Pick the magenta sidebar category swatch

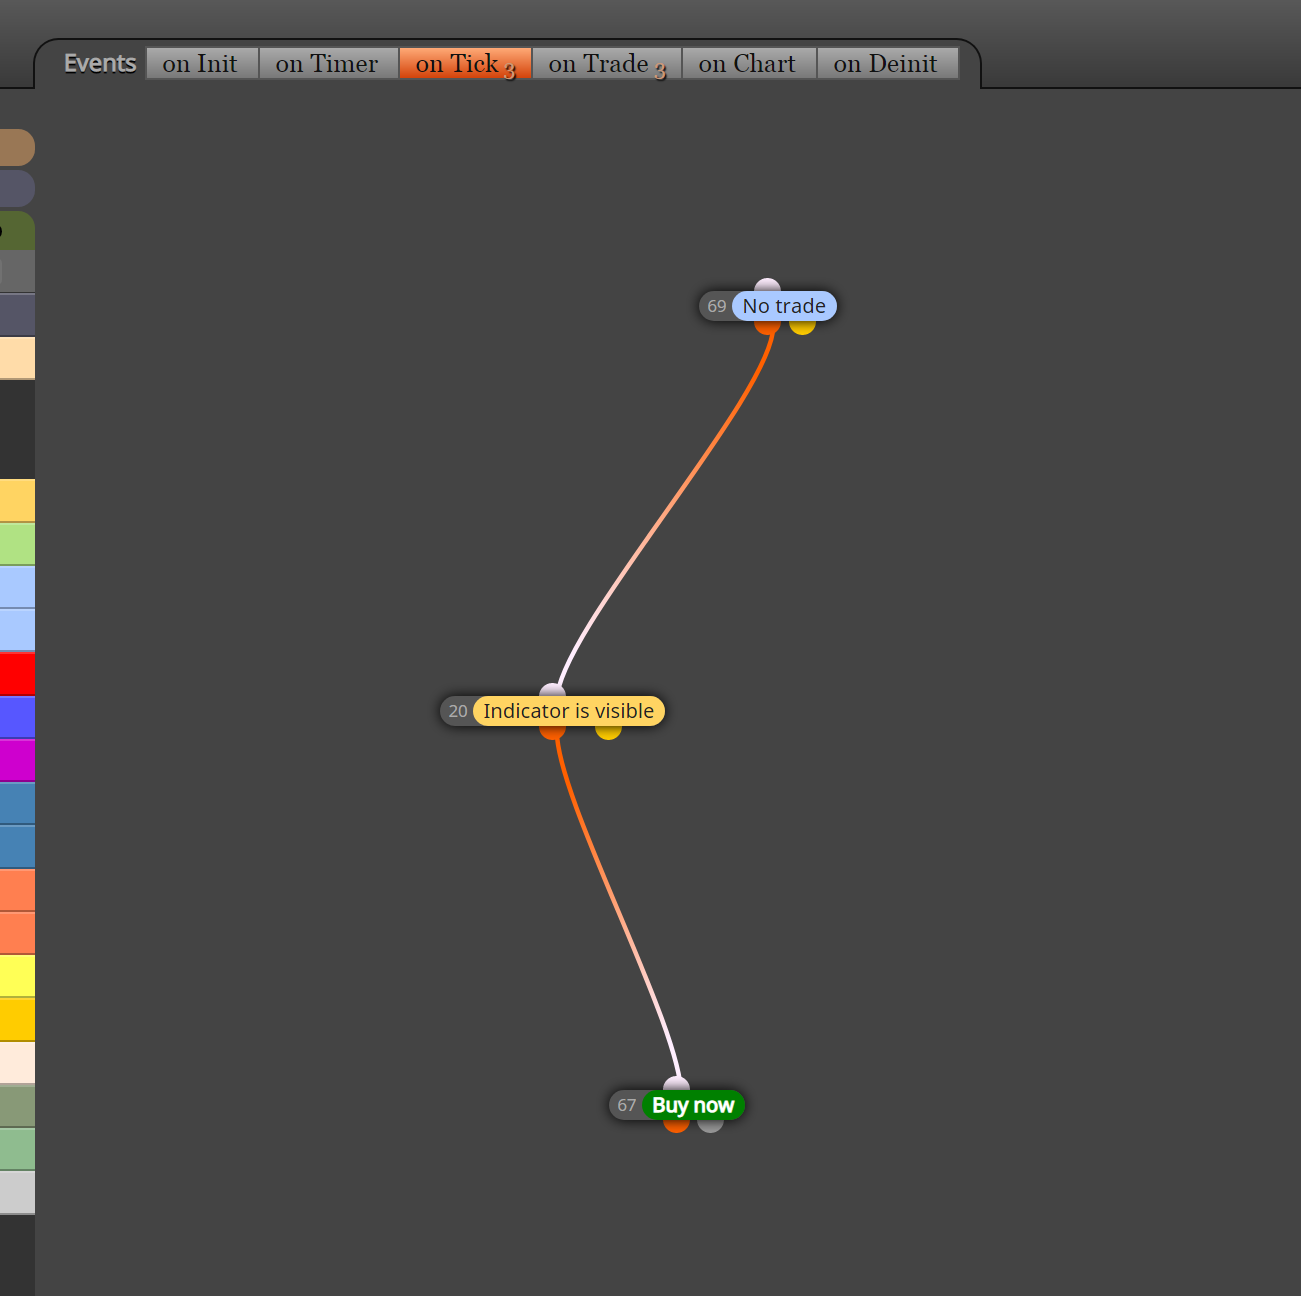click(x=17, y=760)
